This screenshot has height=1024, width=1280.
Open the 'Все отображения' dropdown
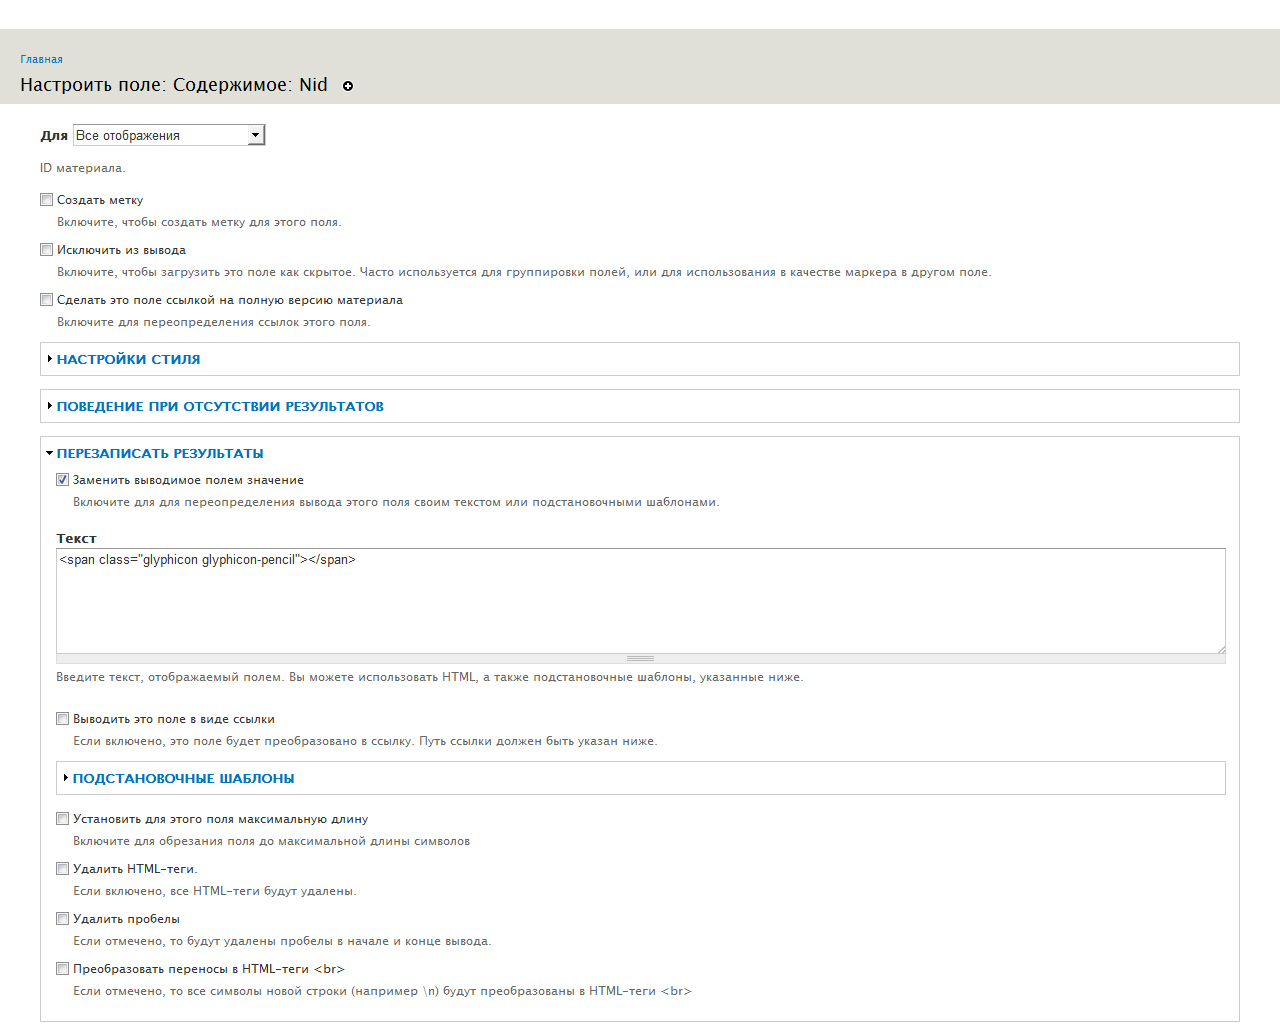[x=169, y=135]
